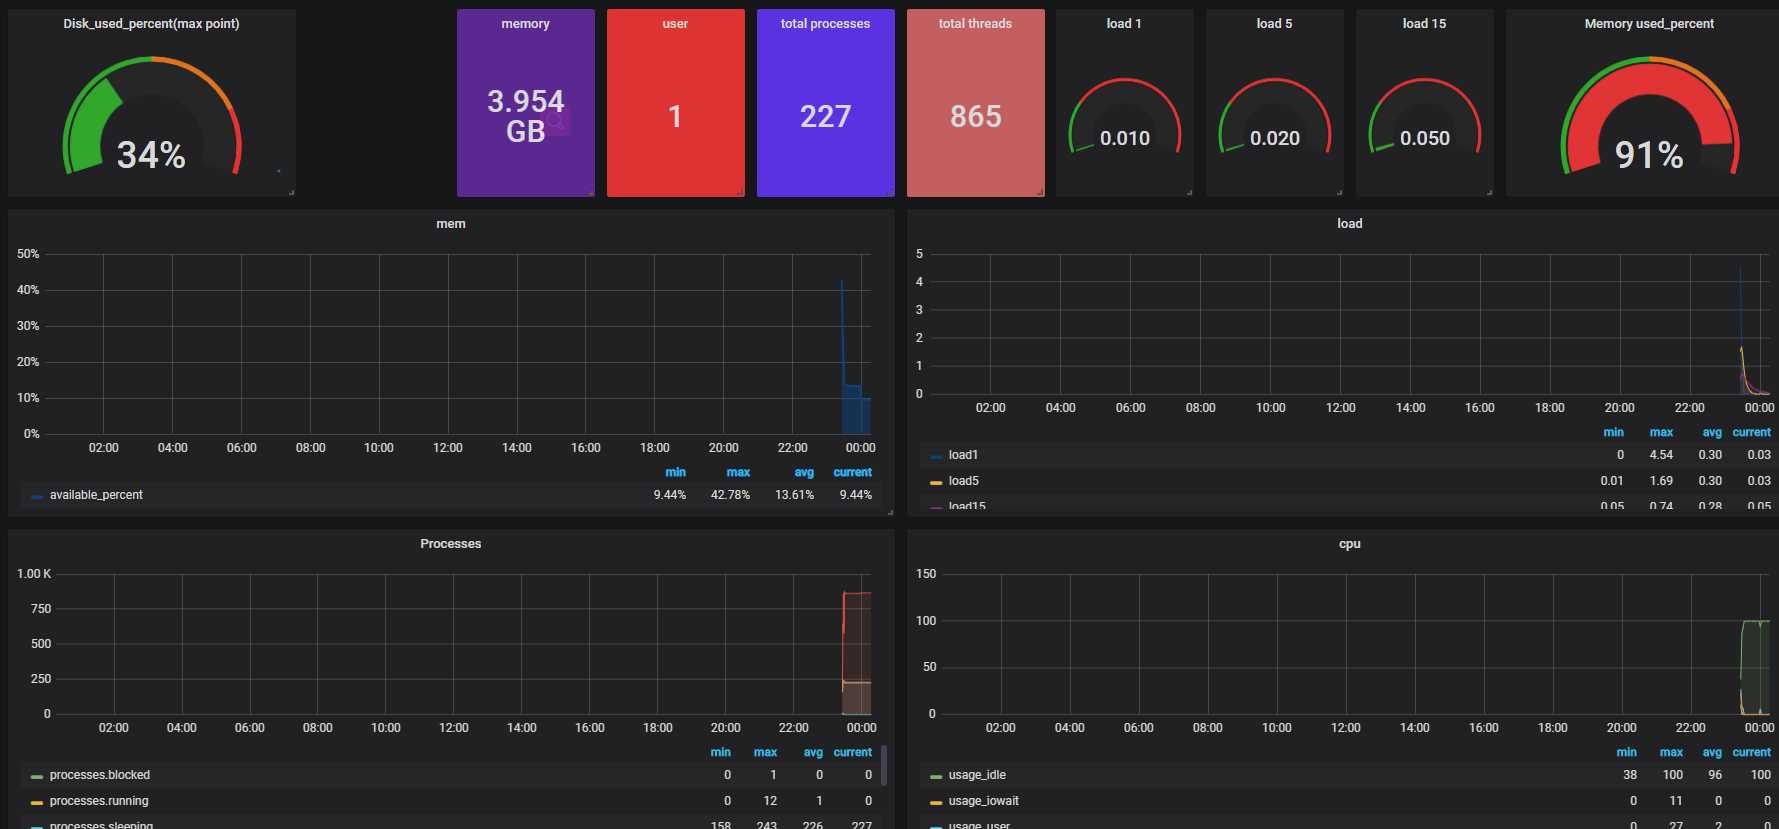Sort Processes legend by current column

(x=852, y=752)
